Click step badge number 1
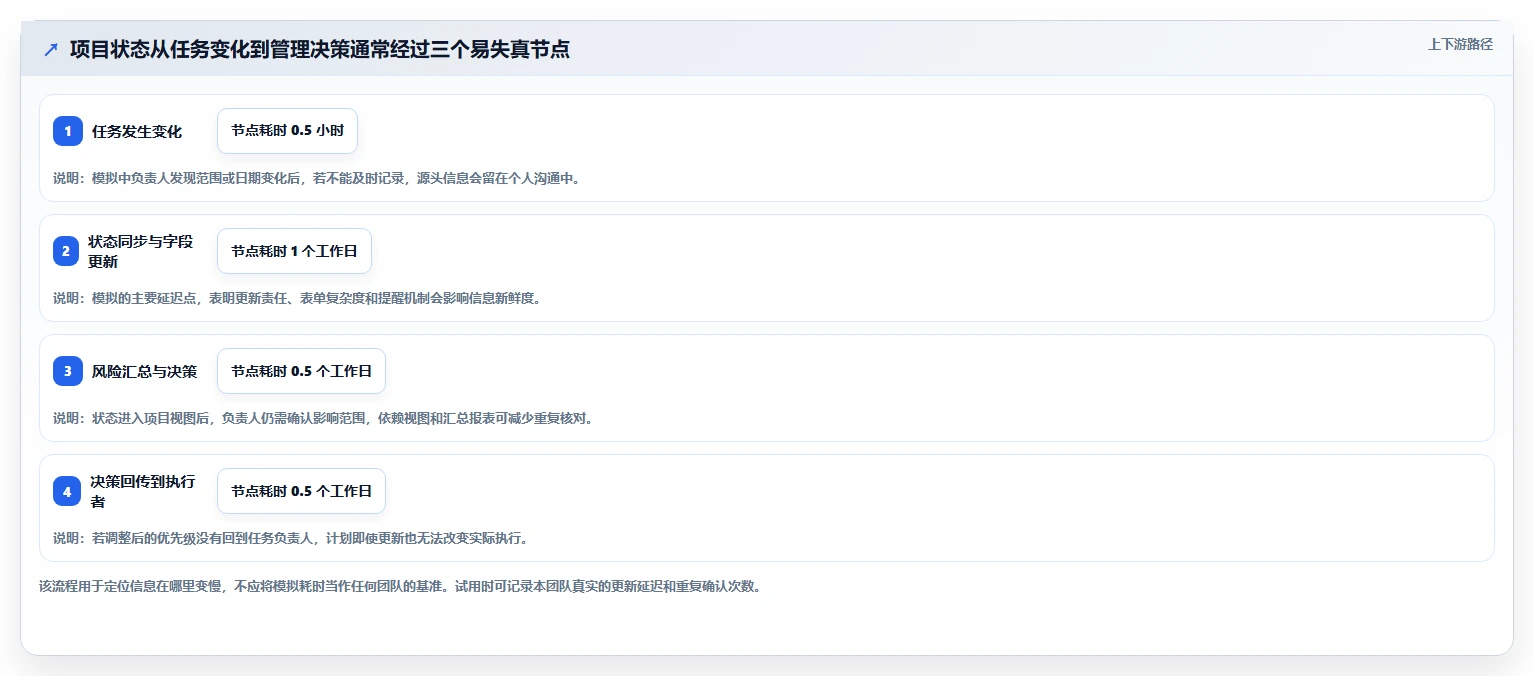 pyautogui.click(x=68, y=131)
